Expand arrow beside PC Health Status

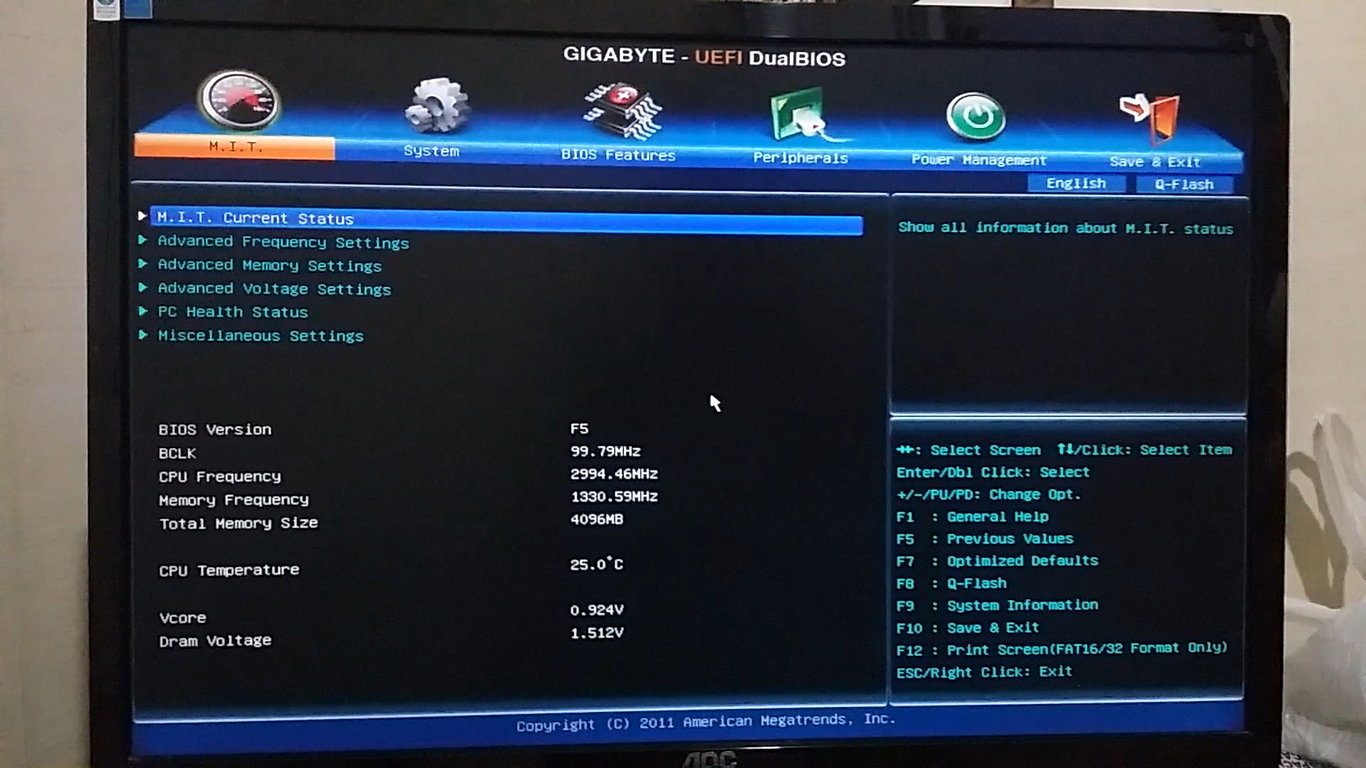tap(143, 311)
